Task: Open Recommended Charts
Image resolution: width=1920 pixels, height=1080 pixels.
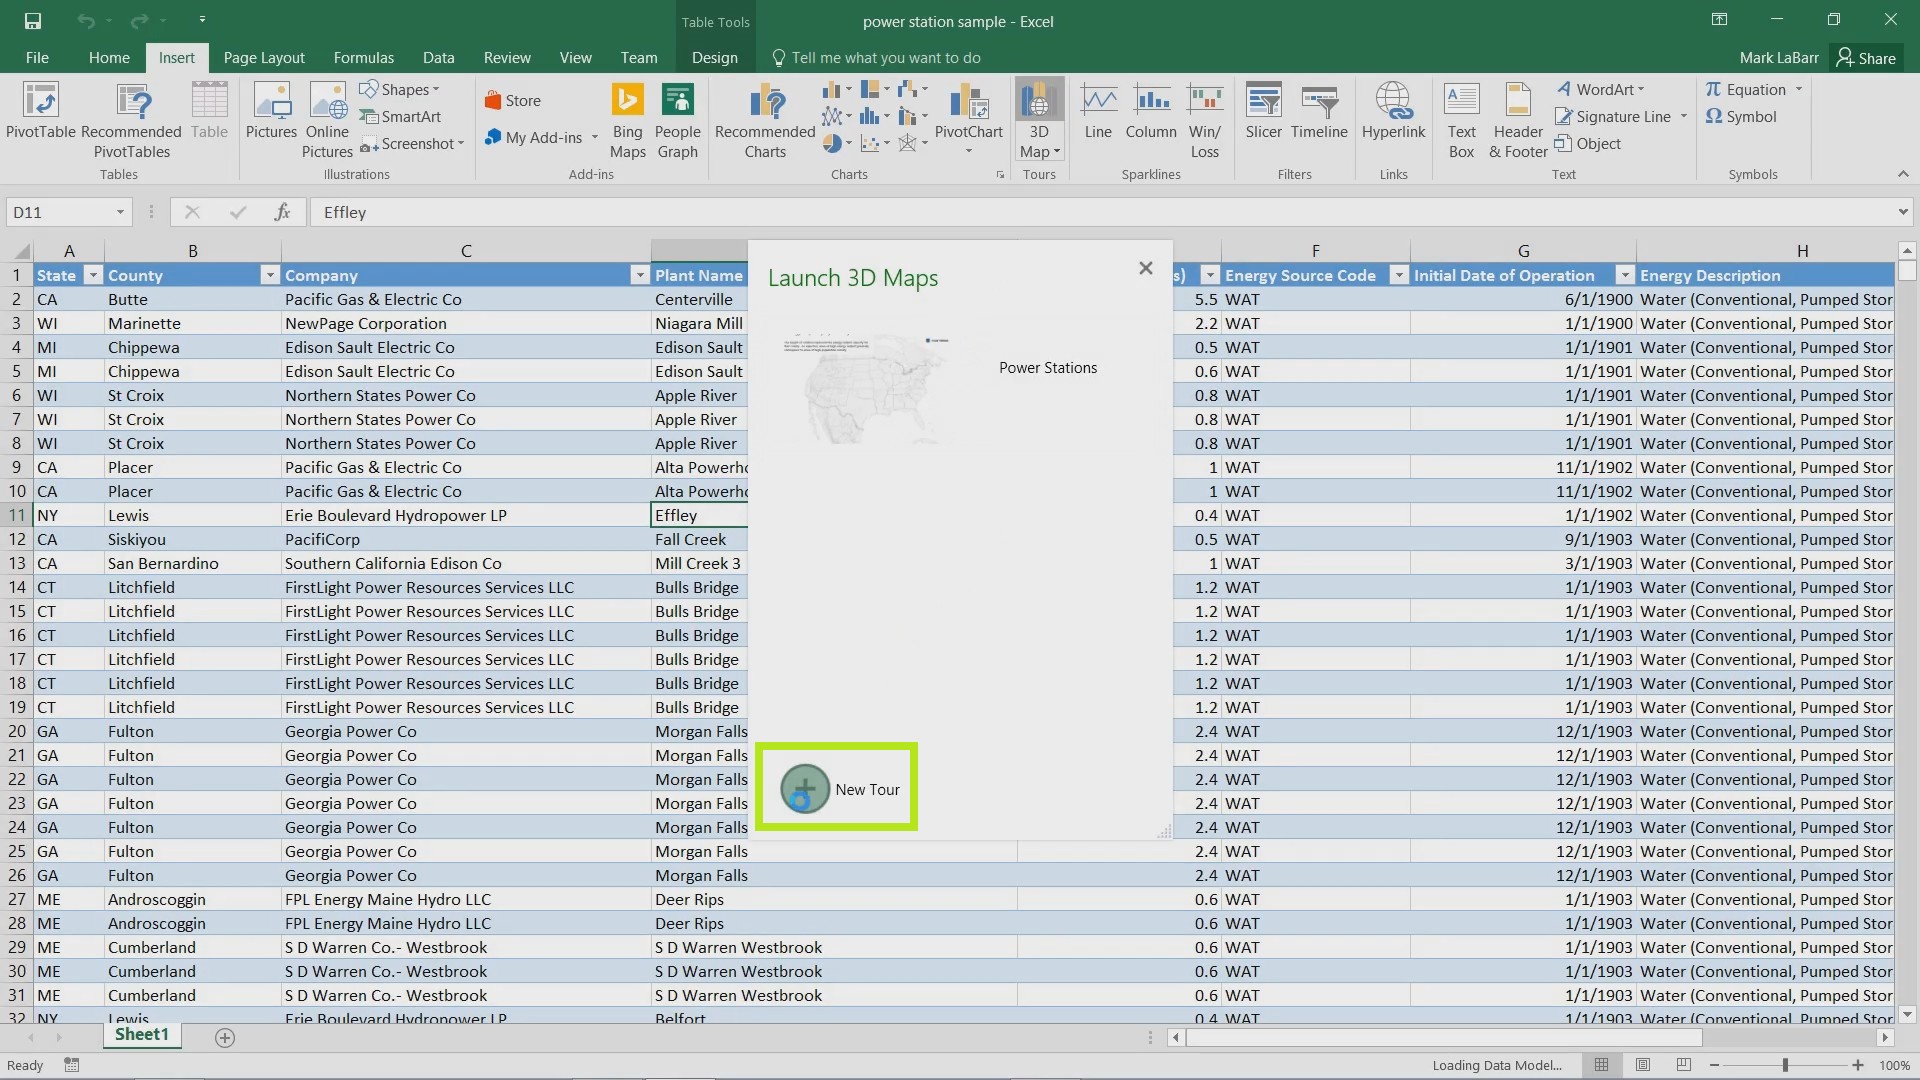Action: (x=765, y=120)
